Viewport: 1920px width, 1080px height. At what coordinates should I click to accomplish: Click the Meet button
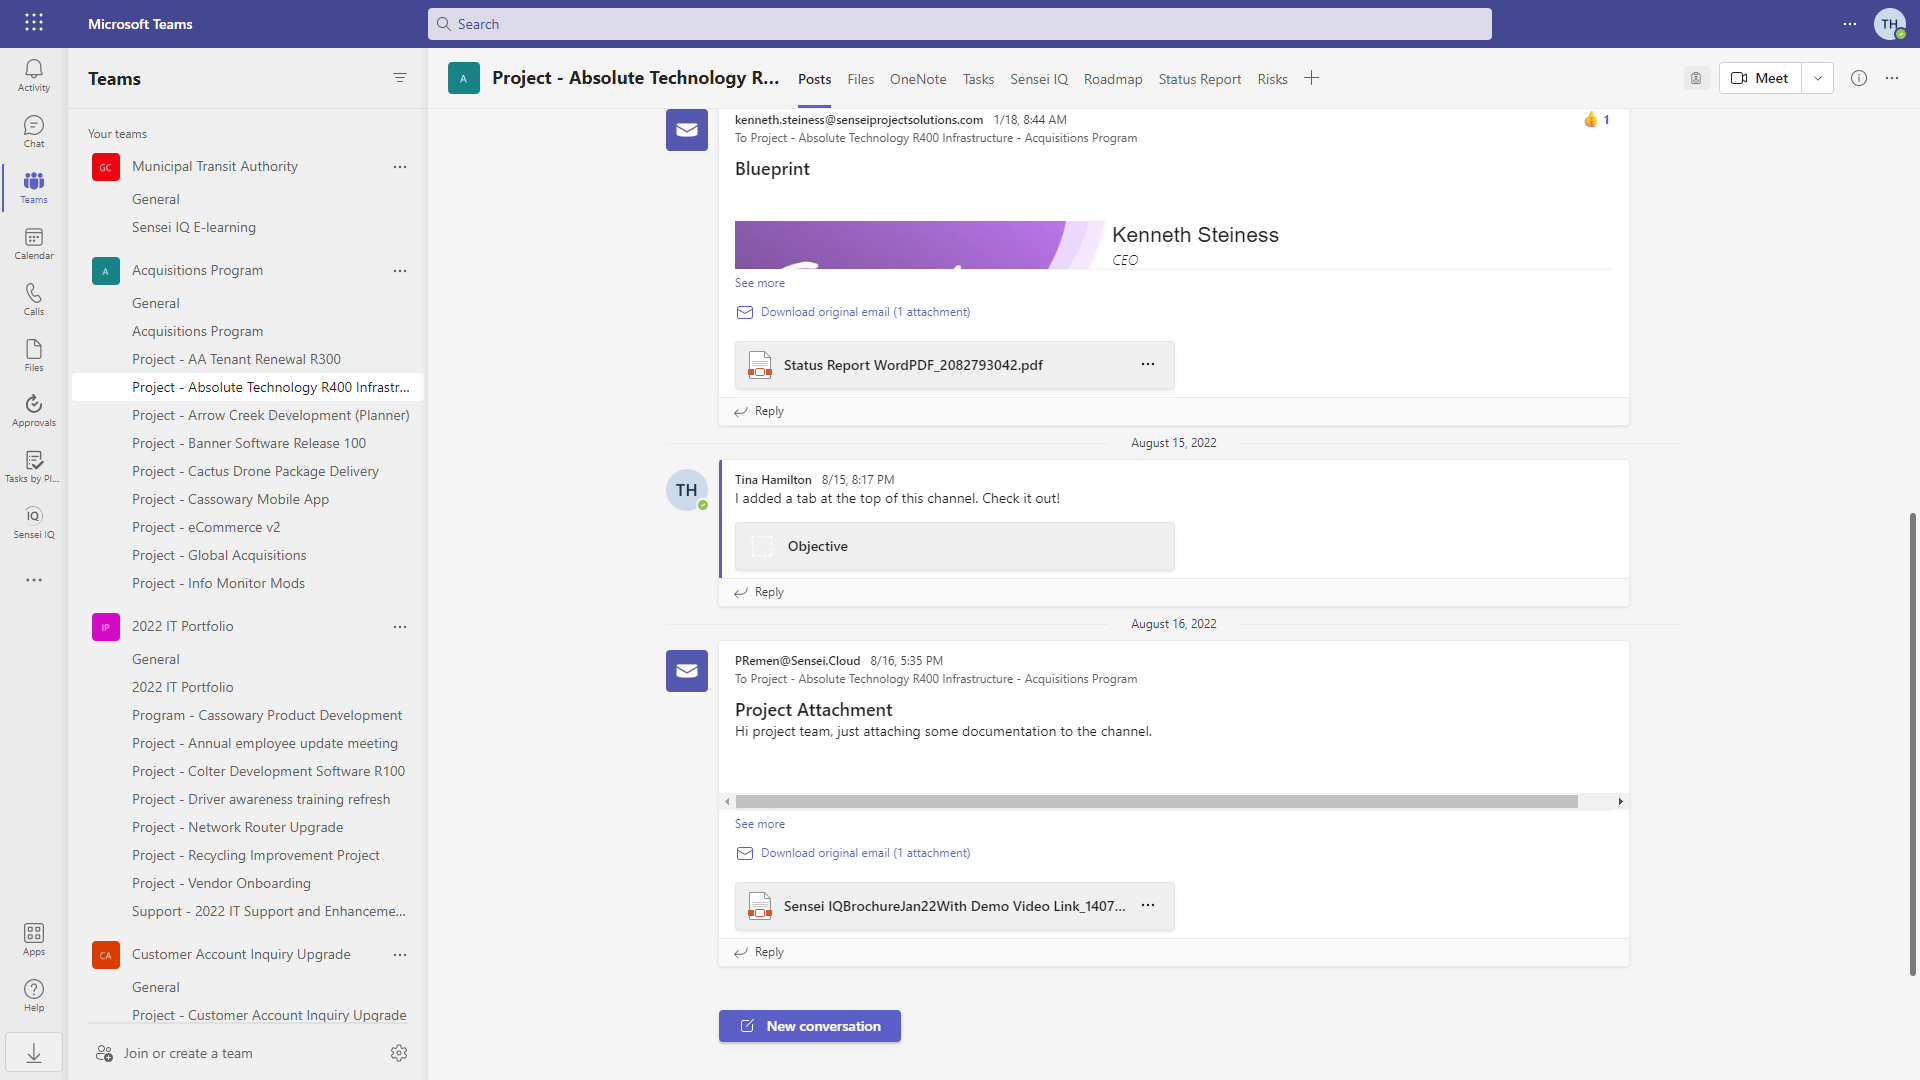click(1761, 78)
